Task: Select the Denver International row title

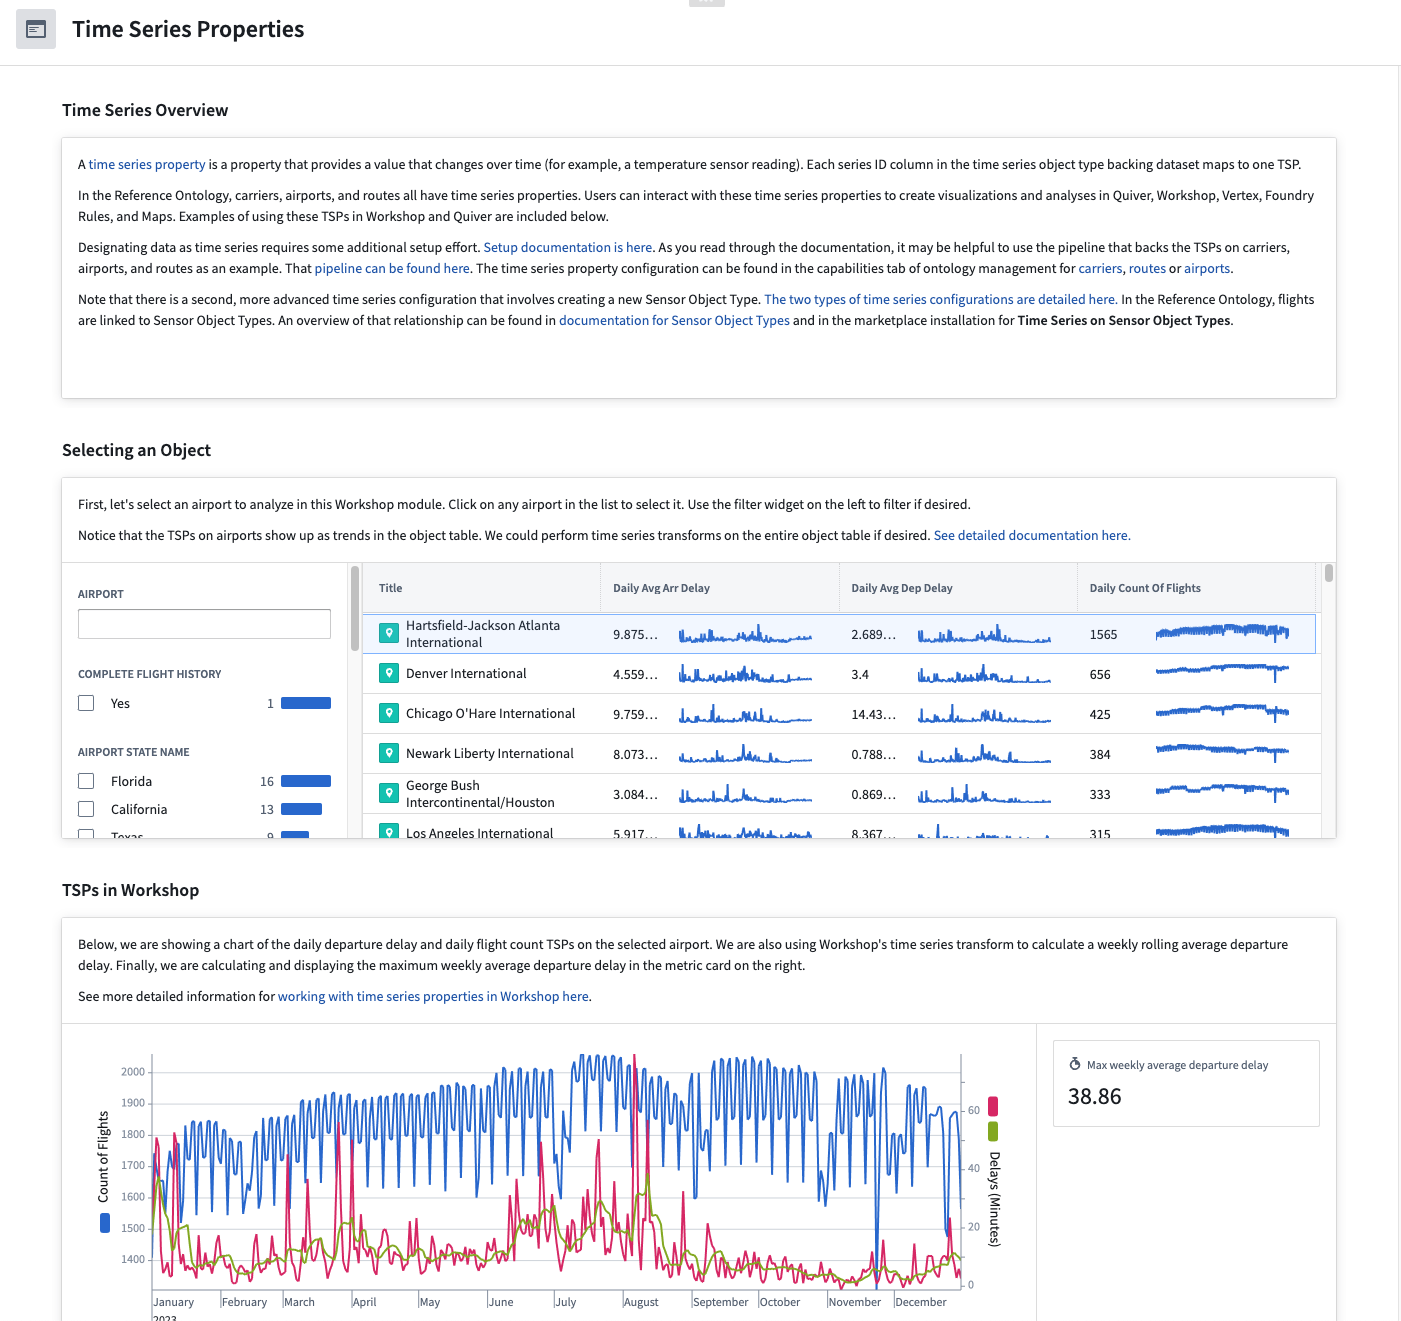Action: [x=466, y=673]
